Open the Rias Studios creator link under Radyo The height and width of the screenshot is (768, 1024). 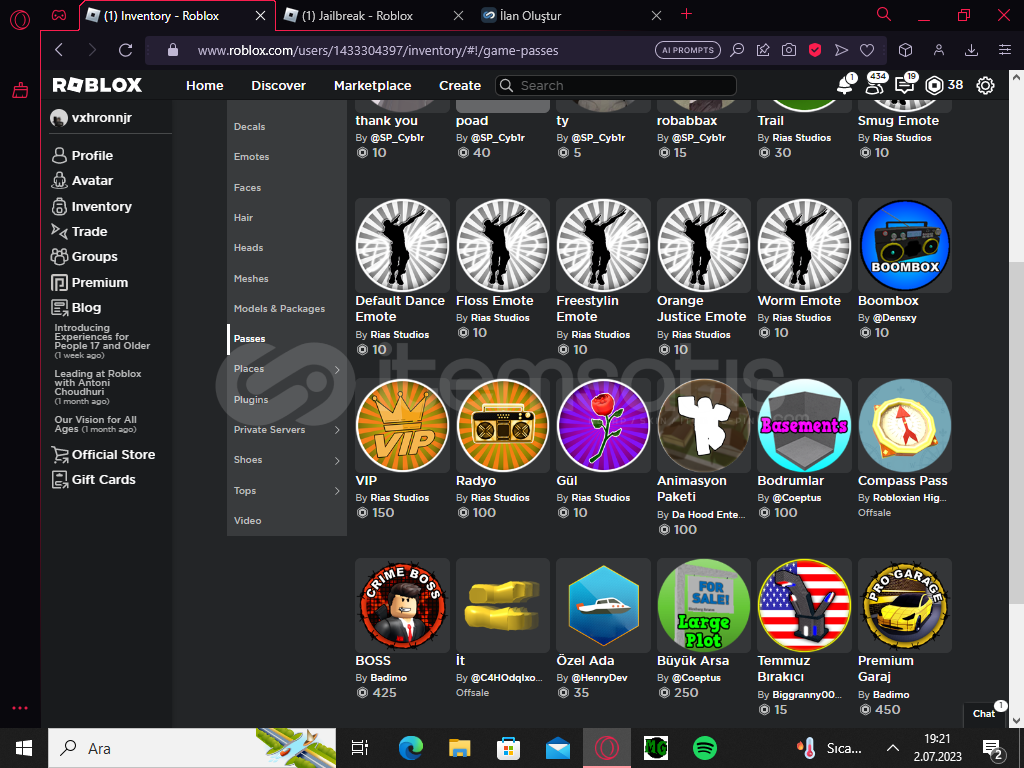500,498
